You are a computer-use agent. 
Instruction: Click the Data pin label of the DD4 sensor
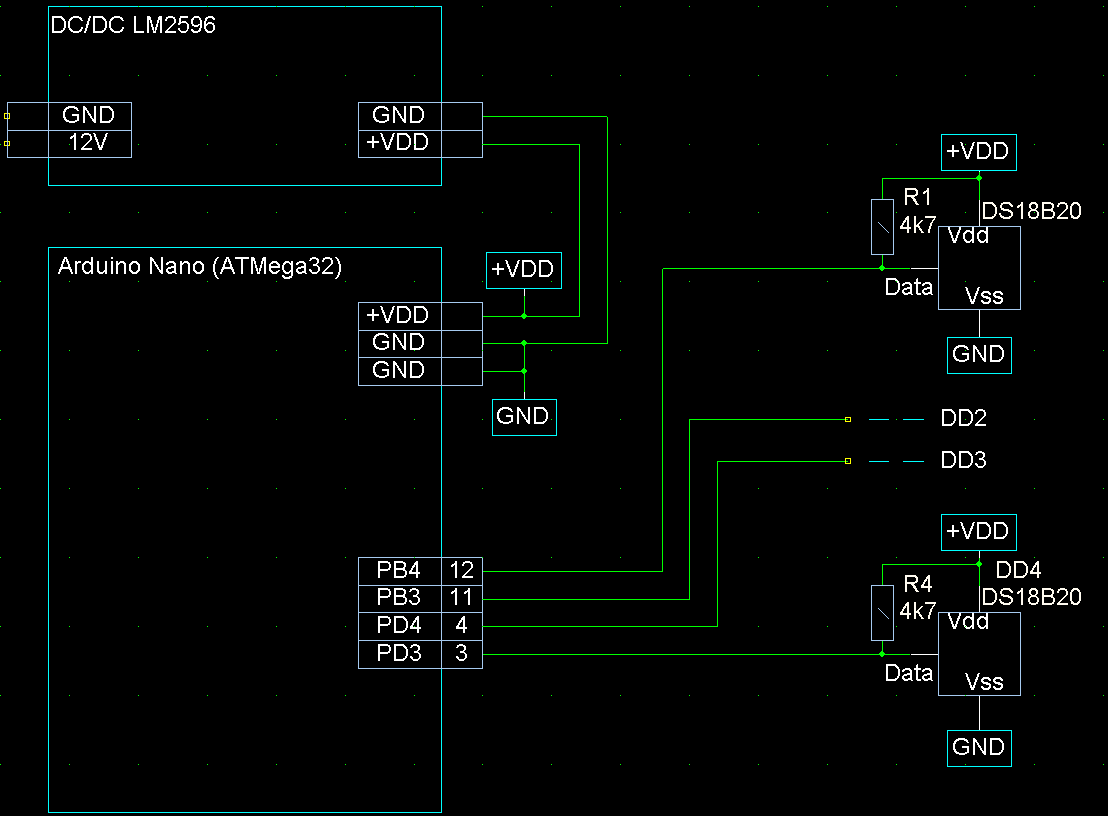click(x=908, y=674)
